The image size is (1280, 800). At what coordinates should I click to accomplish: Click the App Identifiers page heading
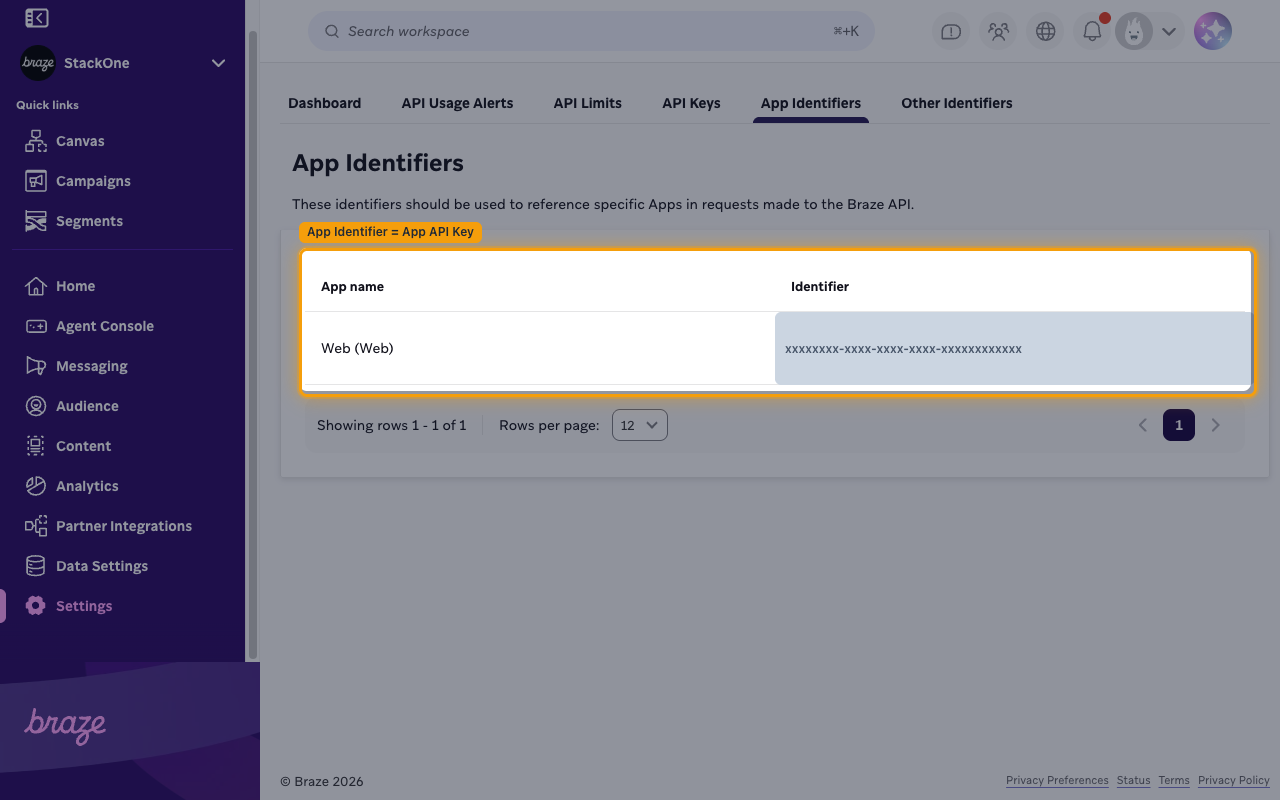[378, 163]
